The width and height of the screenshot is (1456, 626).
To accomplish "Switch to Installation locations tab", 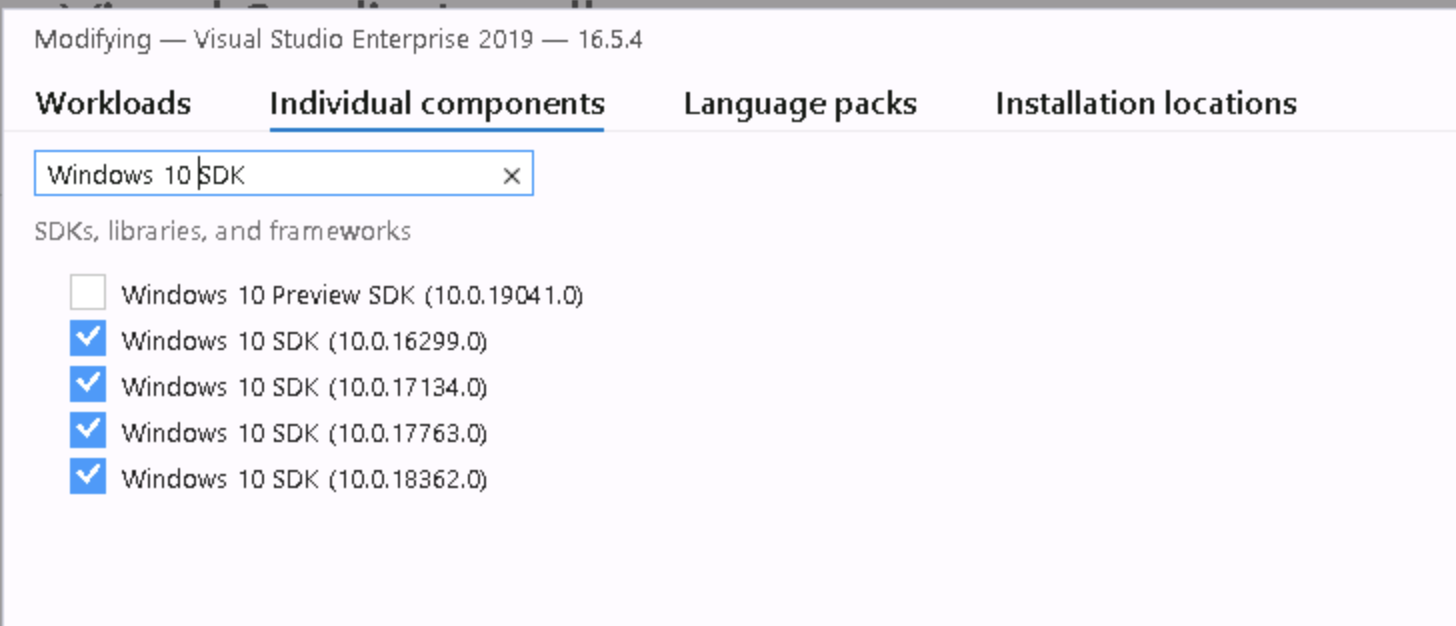I will tap(1146, 103).
